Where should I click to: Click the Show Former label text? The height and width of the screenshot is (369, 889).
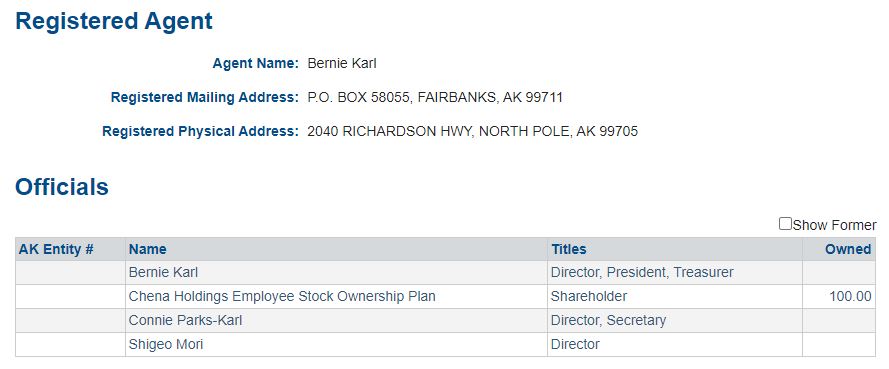click(835, 225)
